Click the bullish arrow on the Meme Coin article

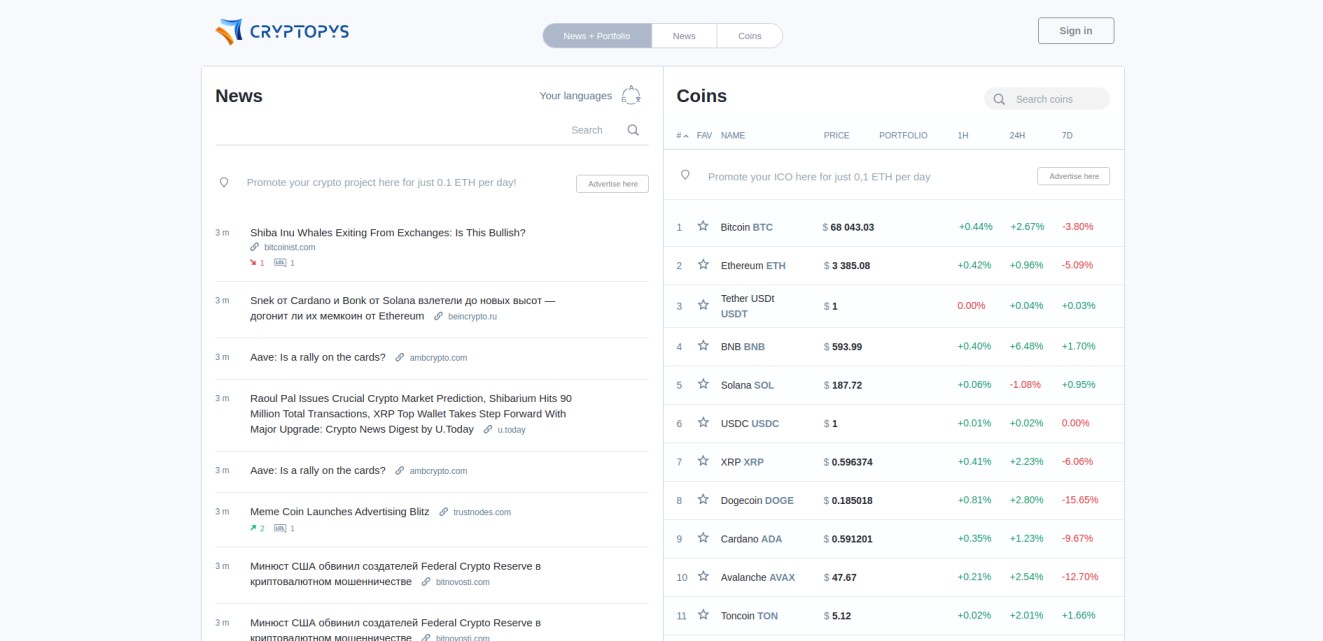[254, 527]
